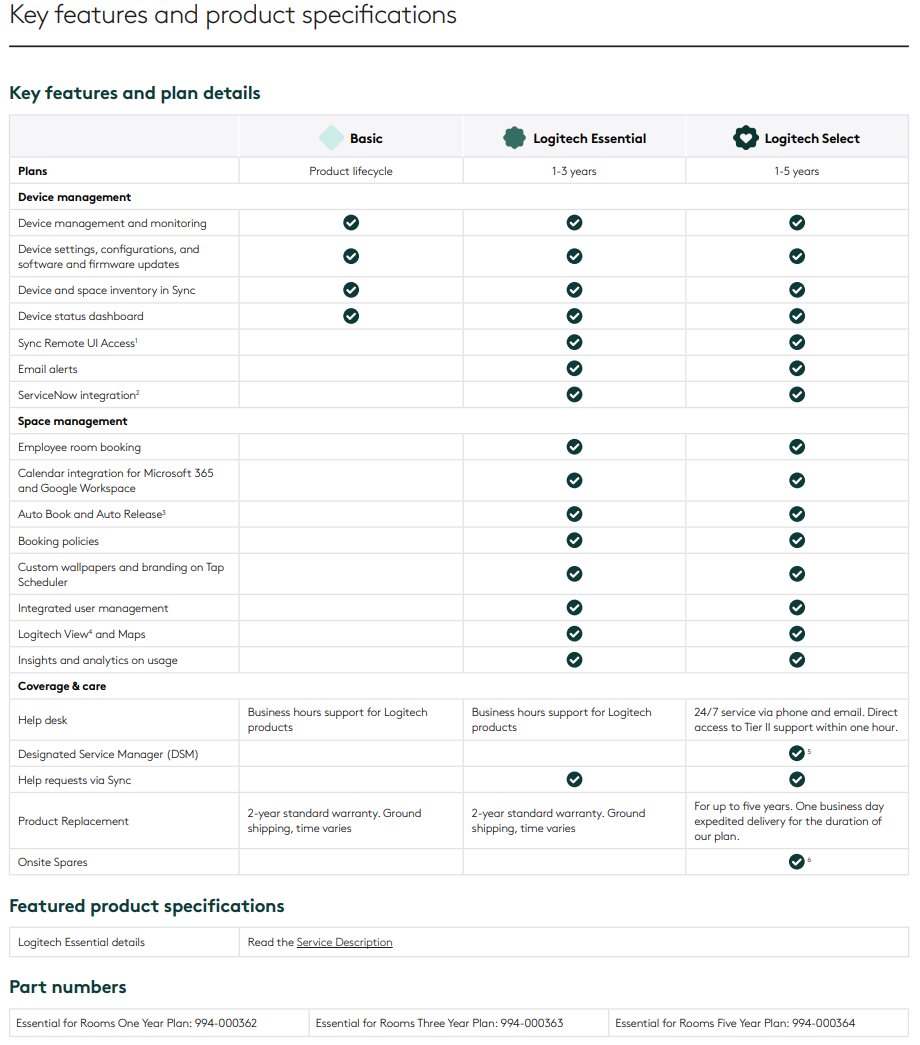Click Essential checkmark for Email alerts
Screen dimensions: 920x1045
[x=574, y=369]
